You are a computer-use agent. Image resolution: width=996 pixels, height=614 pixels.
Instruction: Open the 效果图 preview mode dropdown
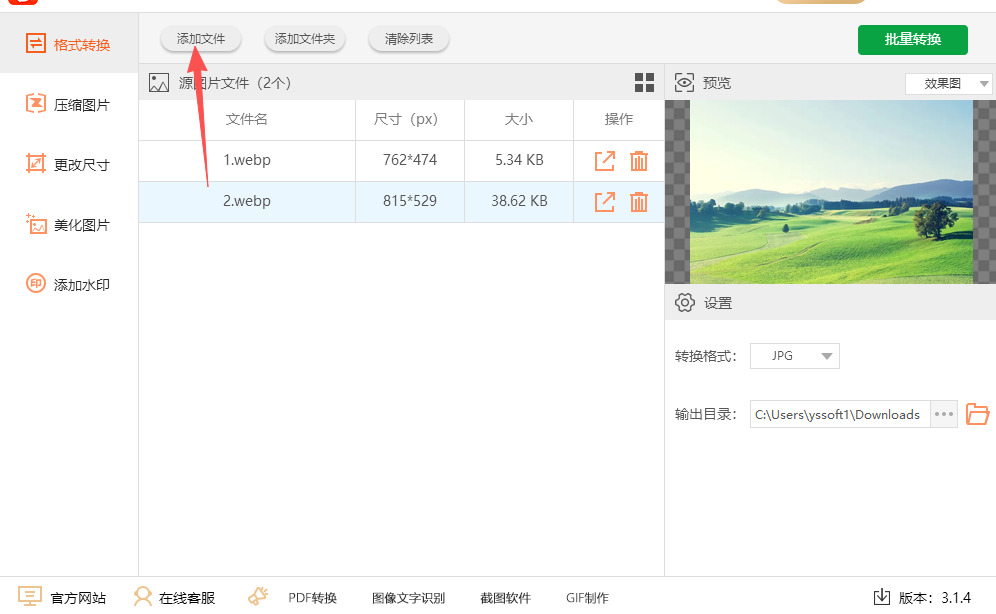[x=948, y=84]
